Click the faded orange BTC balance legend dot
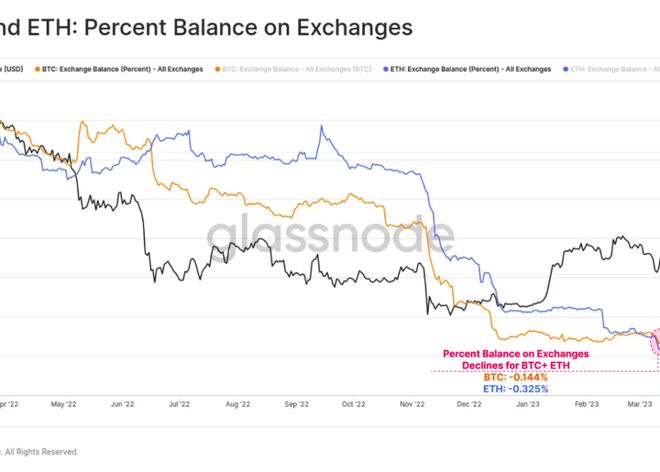Screen dimensions: 660x472 coord(216,69)
